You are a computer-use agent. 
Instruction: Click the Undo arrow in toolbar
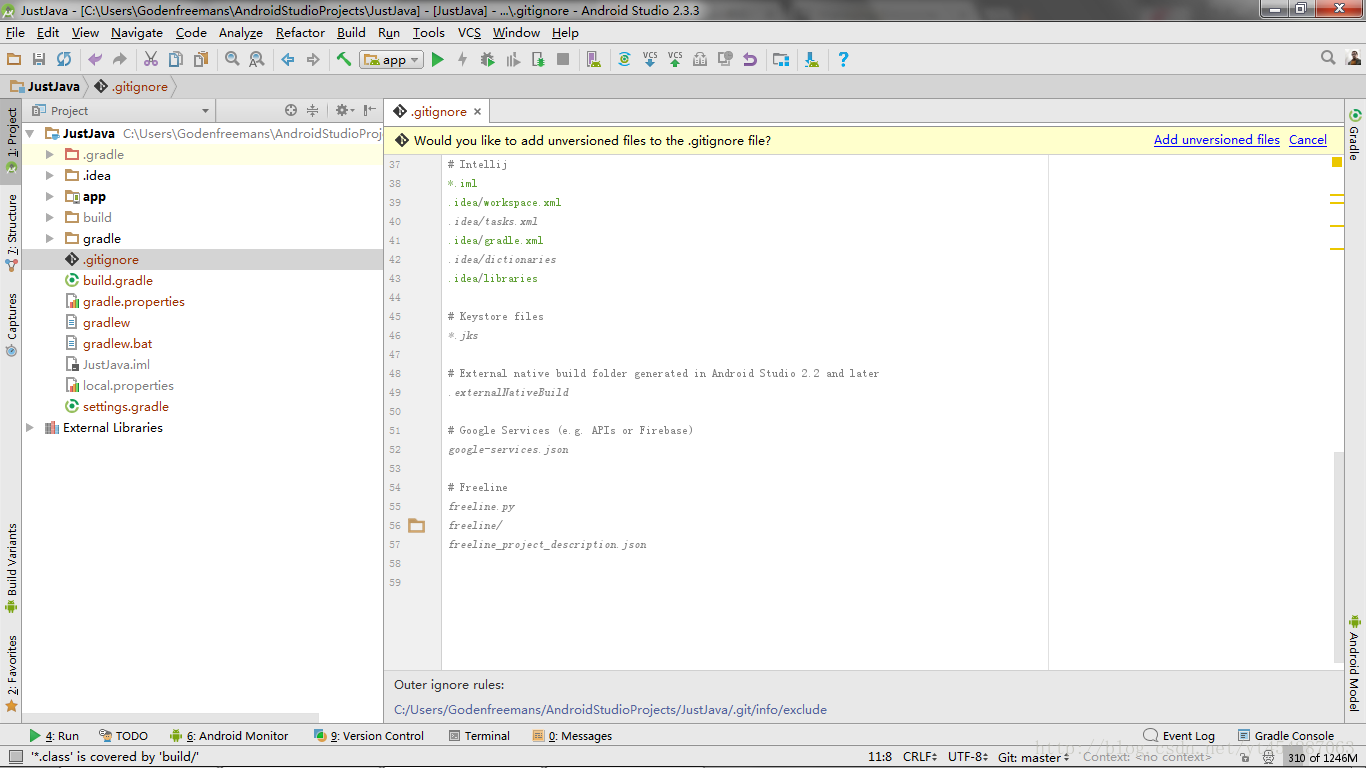[95, 60]
